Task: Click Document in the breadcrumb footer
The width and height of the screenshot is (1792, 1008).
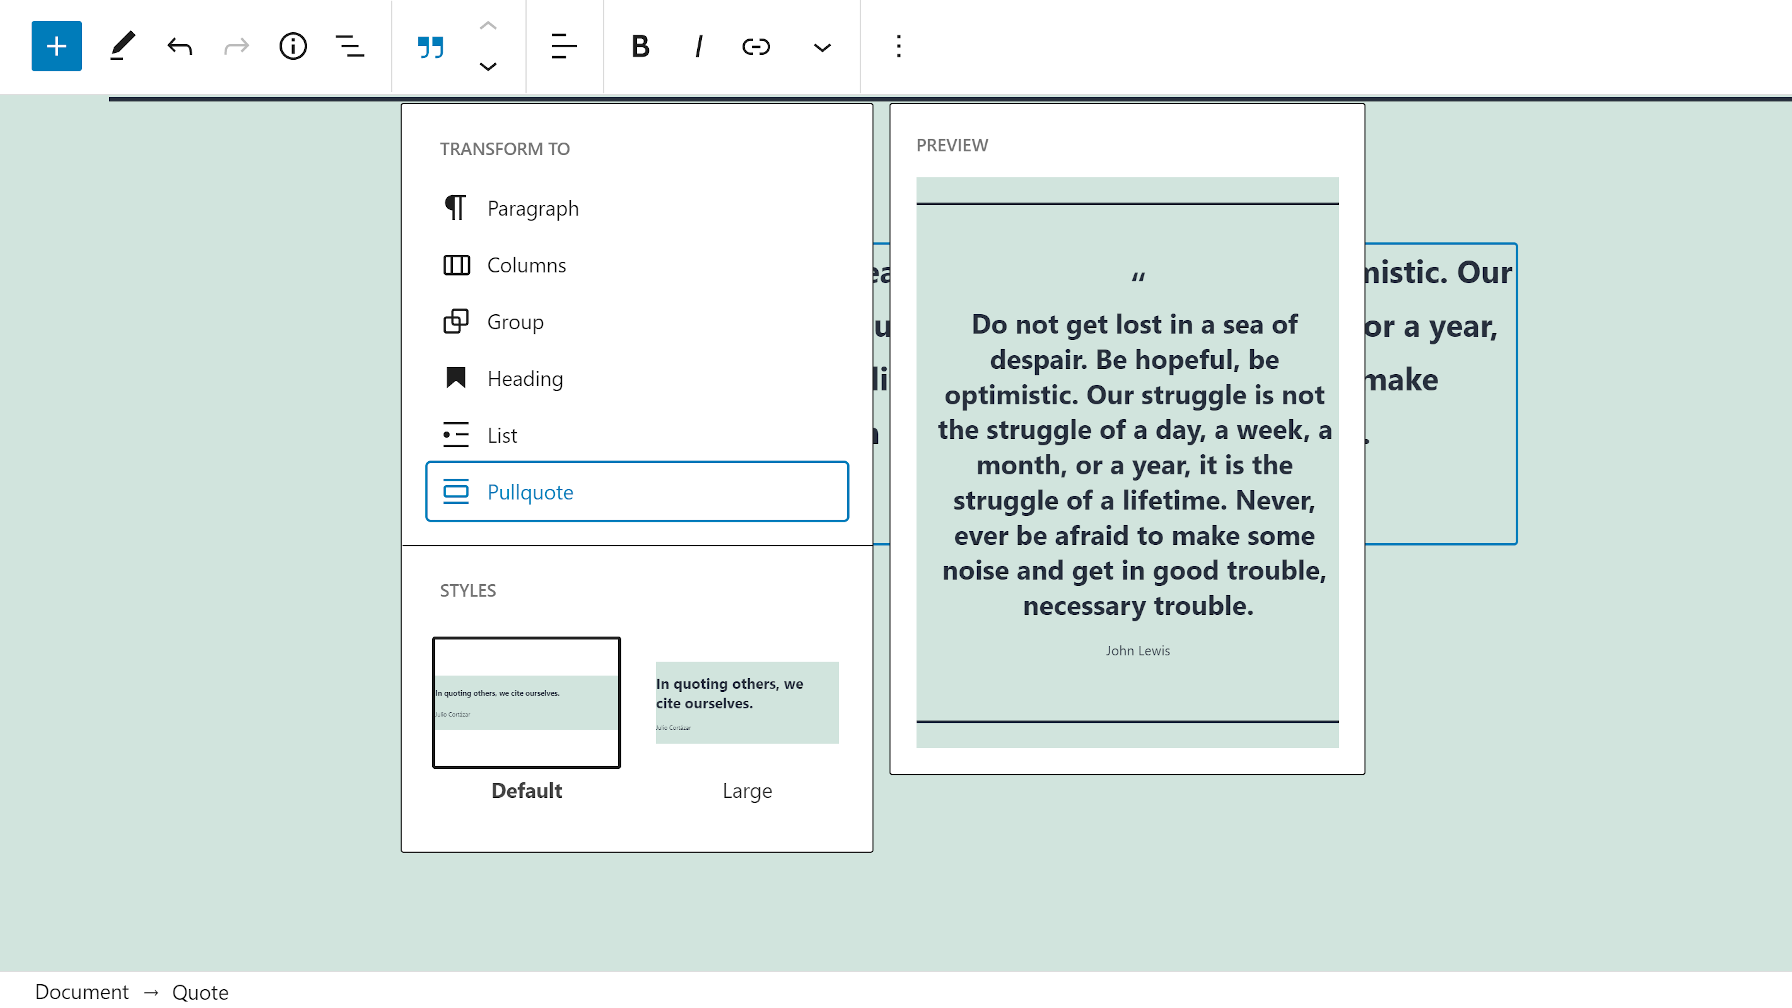Action: click(82, 991)
